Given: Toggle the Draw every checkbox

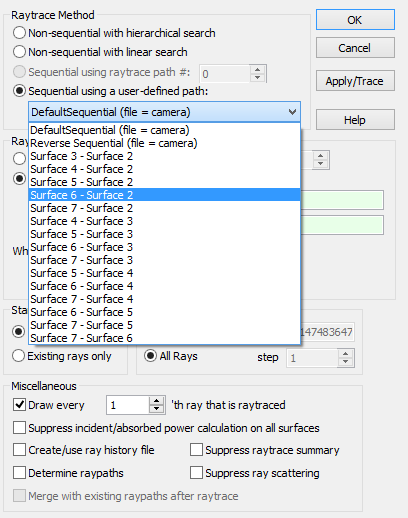Looking at the screenshot, I should pos(19,405).
